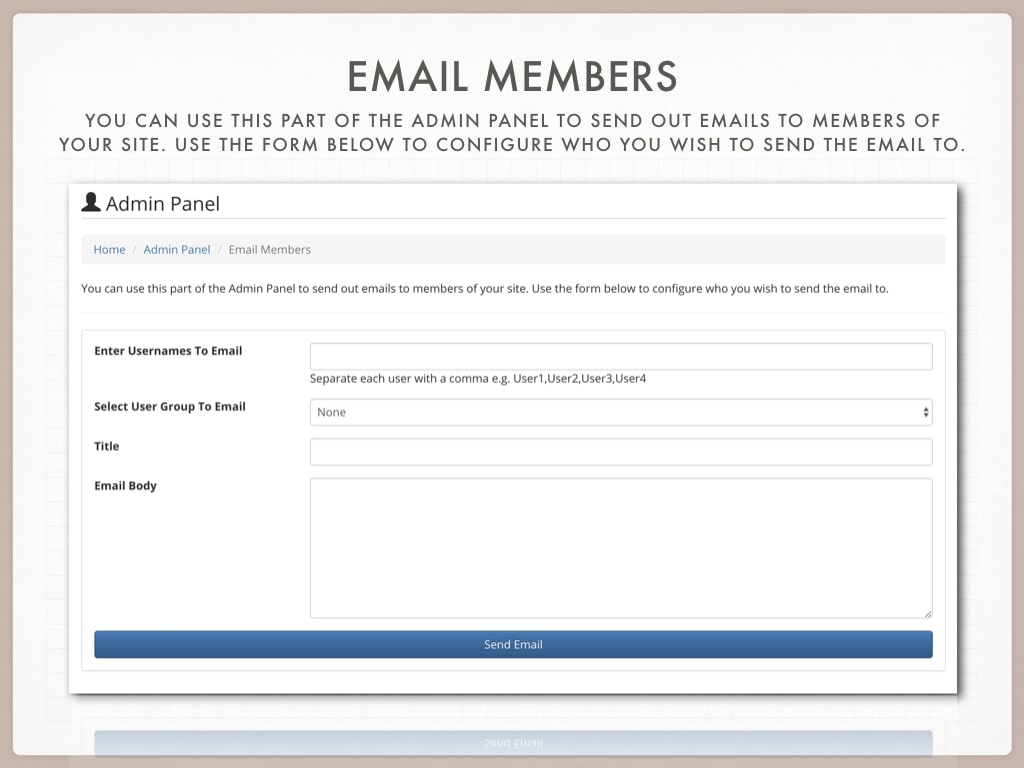1024x768 pixels.
Task: Click the 'Separate each user with a comma' hint
Action: [478, 378]
